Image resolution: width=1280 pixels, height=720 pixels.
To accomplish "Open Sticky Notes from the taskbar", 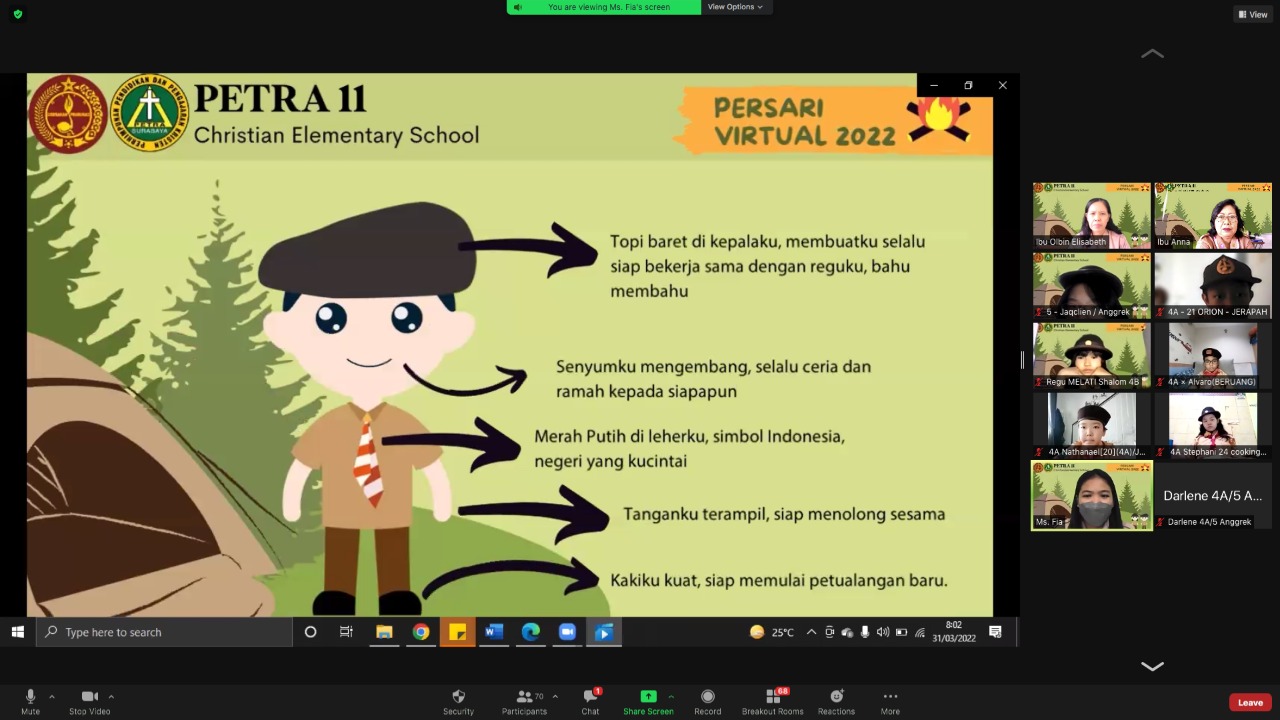I will click(x=457, y=632).
